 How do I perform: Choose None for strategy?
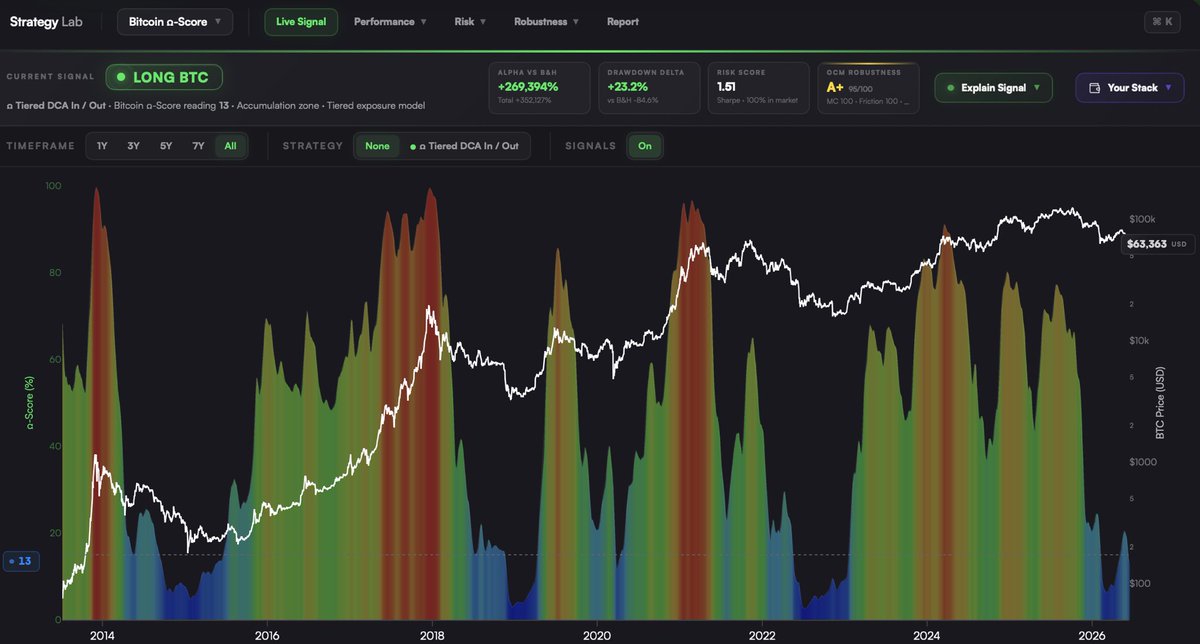(x=377, y=146)
